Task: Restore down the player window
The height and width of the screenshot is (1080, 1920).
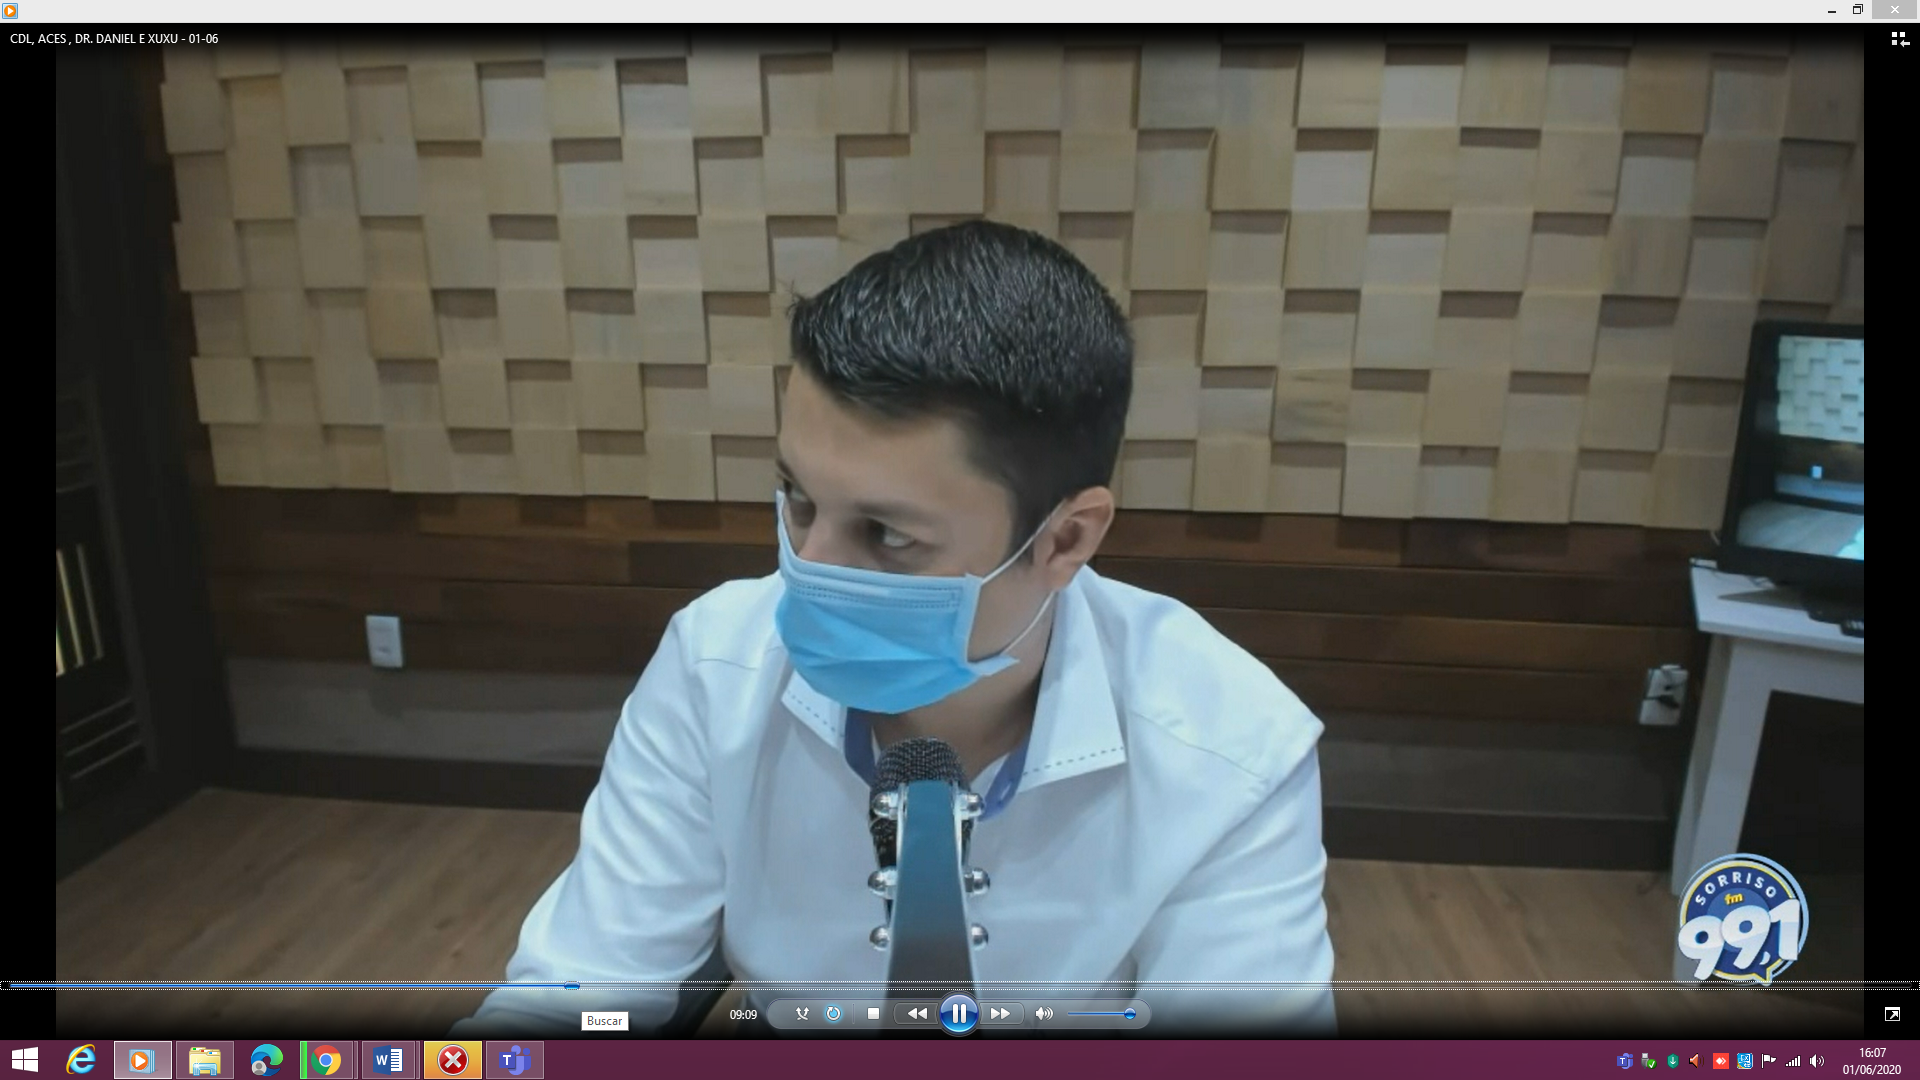Action: [x=1857, y=10]
